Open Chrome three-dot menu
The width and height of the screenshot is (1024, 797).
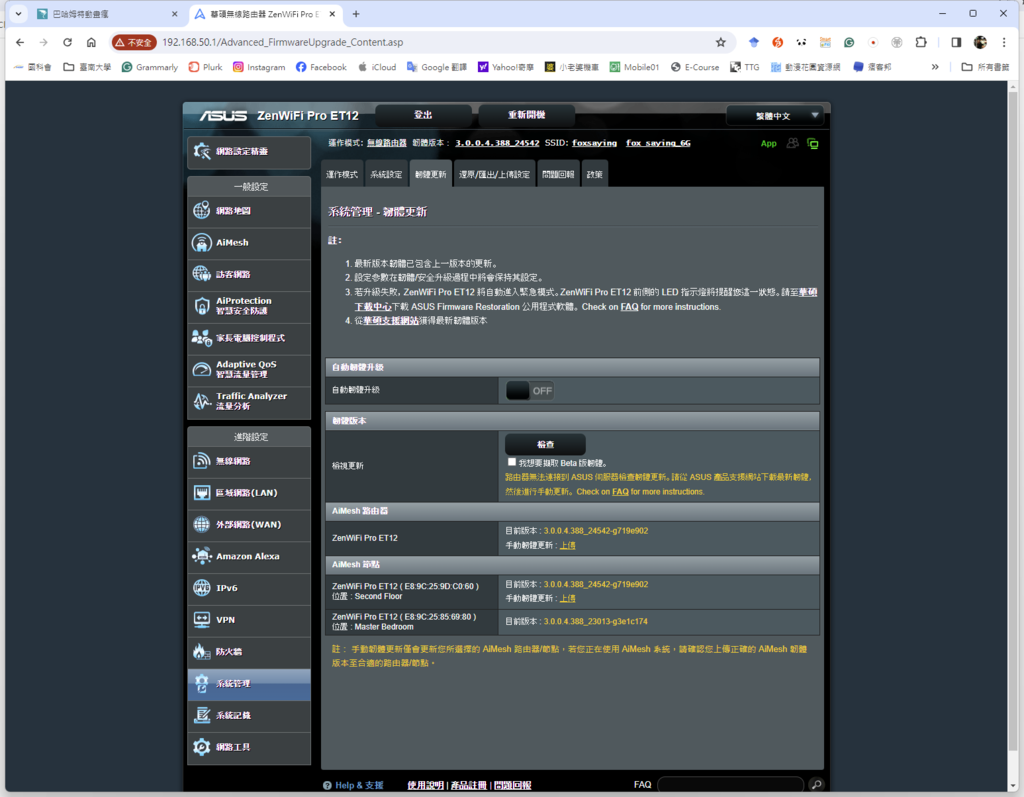1004,42
